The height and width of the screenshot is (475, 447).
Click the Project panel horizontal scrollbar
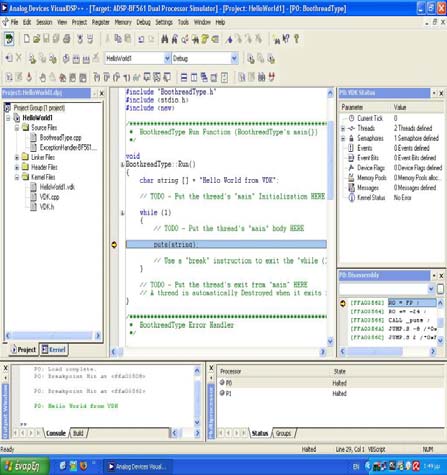pyautogui.click(x=53, y=335)
